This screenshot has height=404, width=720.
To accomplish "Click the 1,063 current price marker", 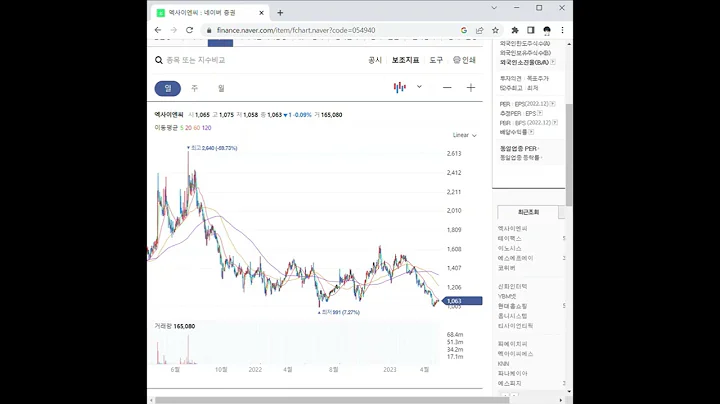I will pyautogui.click(x=462, y=301).
